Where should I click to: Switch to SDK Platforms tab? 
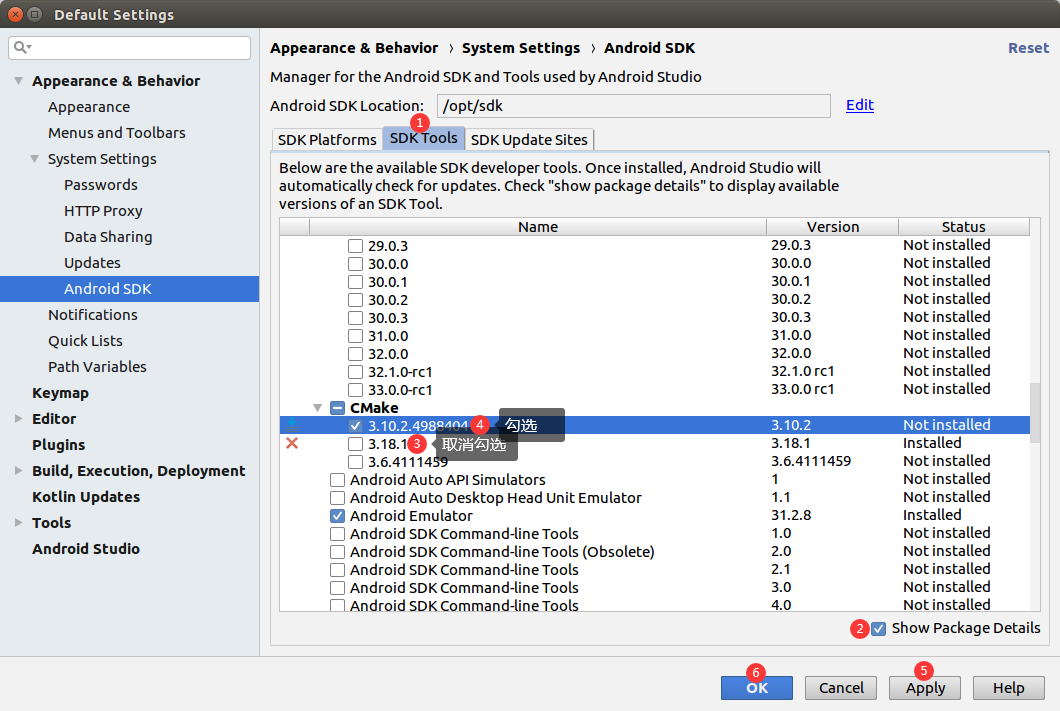[327, 140]
